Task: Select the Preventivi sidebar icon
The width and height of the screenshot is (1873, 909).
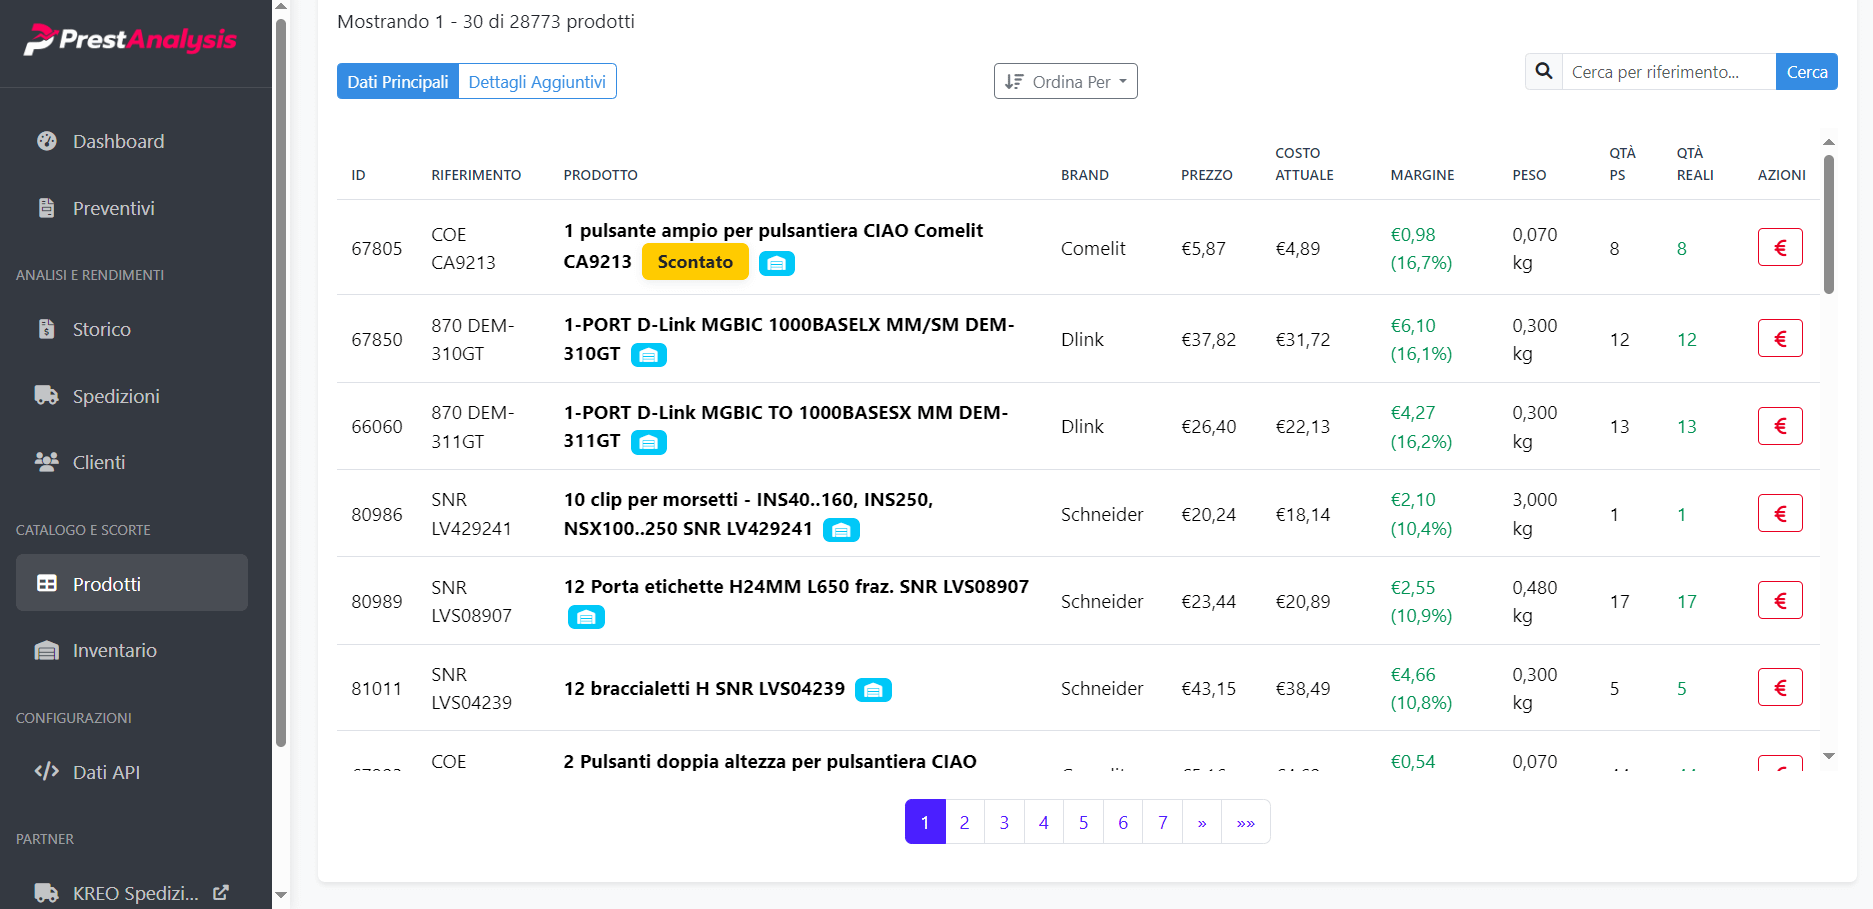Action: pyautogui.click(x=46, y=208)
